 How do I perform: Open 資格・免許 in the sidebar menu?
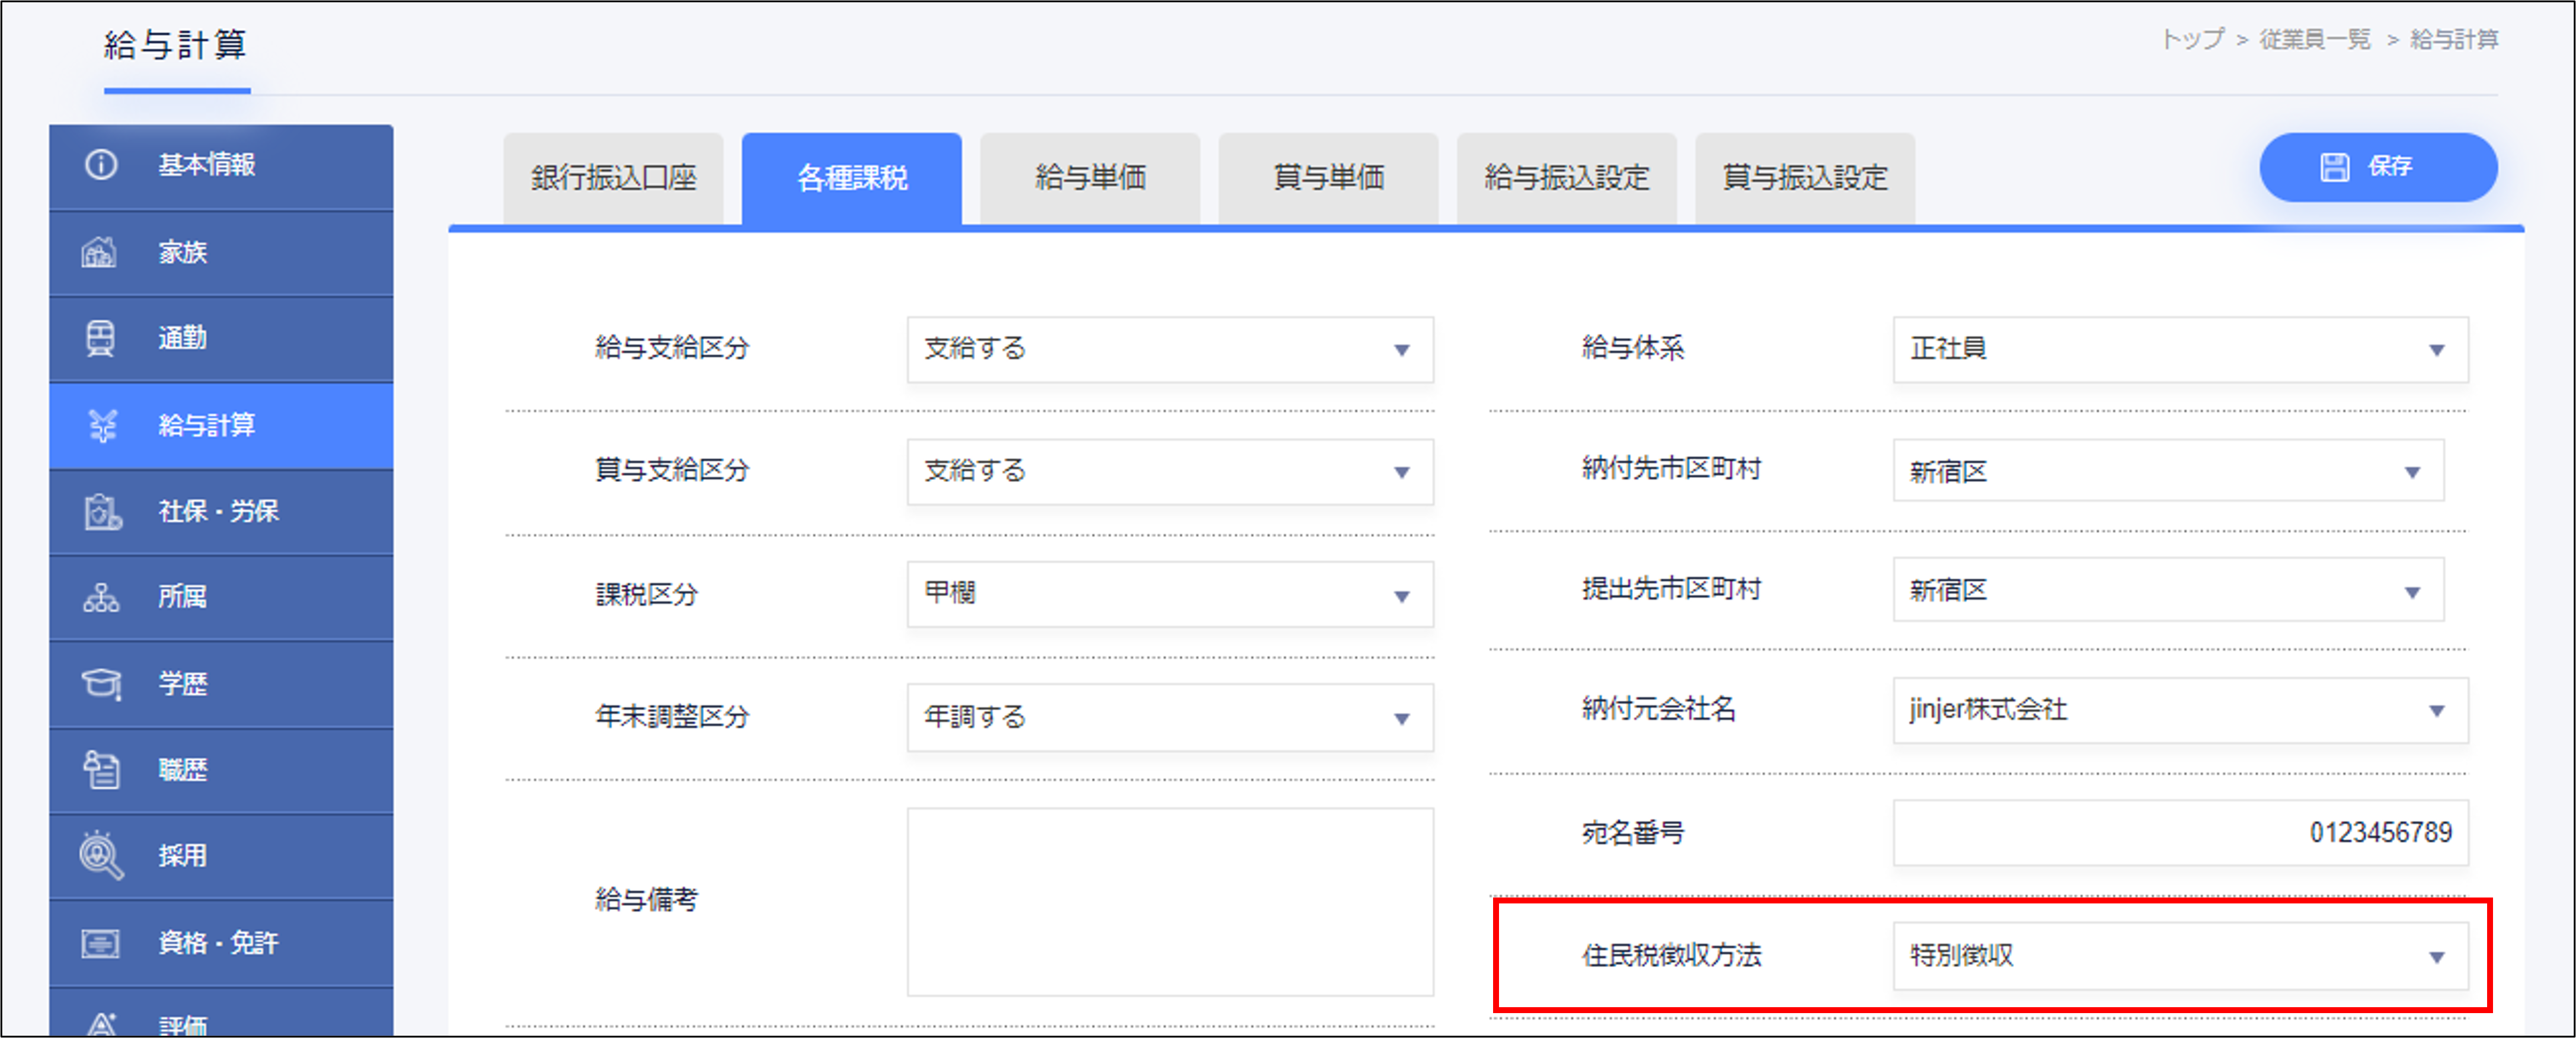pos(221,944)
